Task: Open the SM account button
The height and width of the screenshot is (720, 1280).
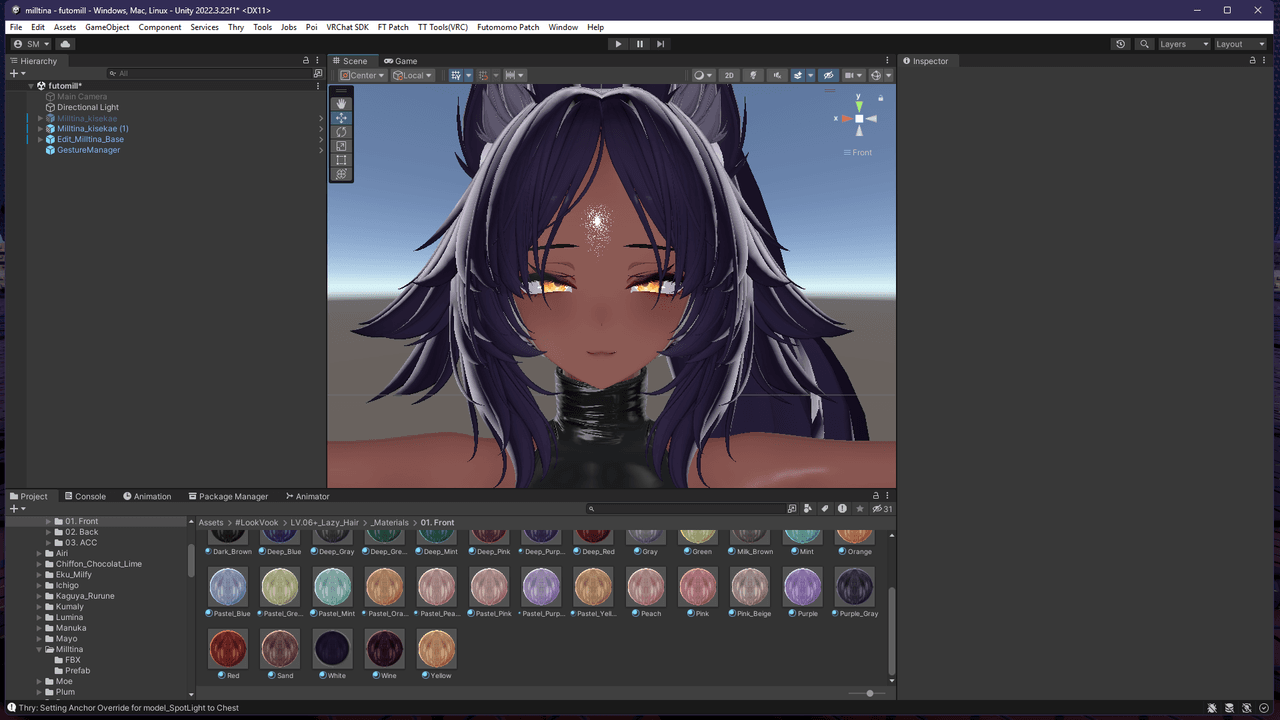Action: coord(31,44)
